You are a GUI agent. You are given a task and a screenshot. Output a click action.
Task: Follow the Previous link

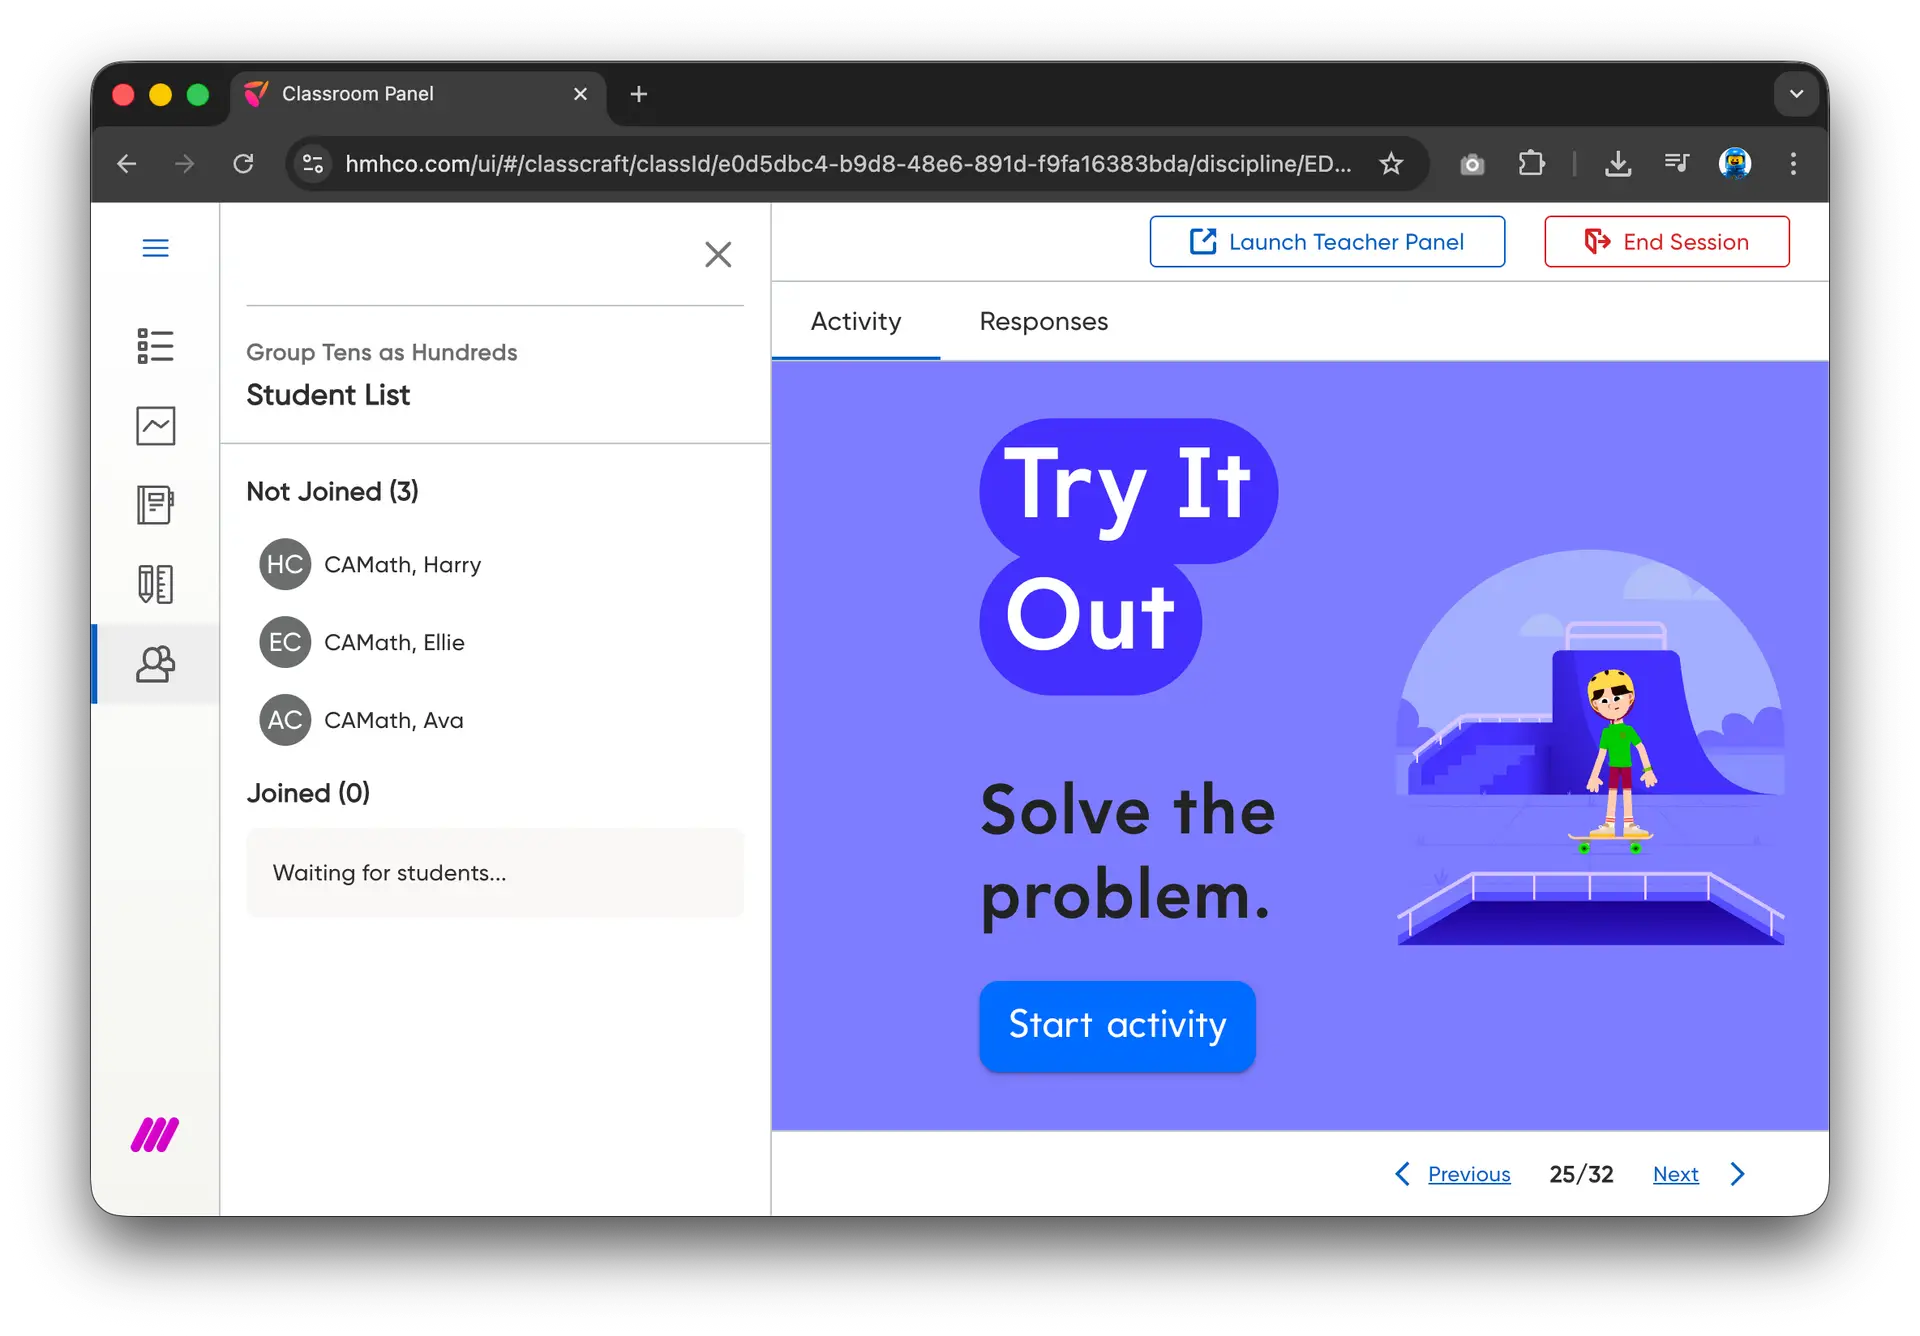click(x=1468, y=1174)
